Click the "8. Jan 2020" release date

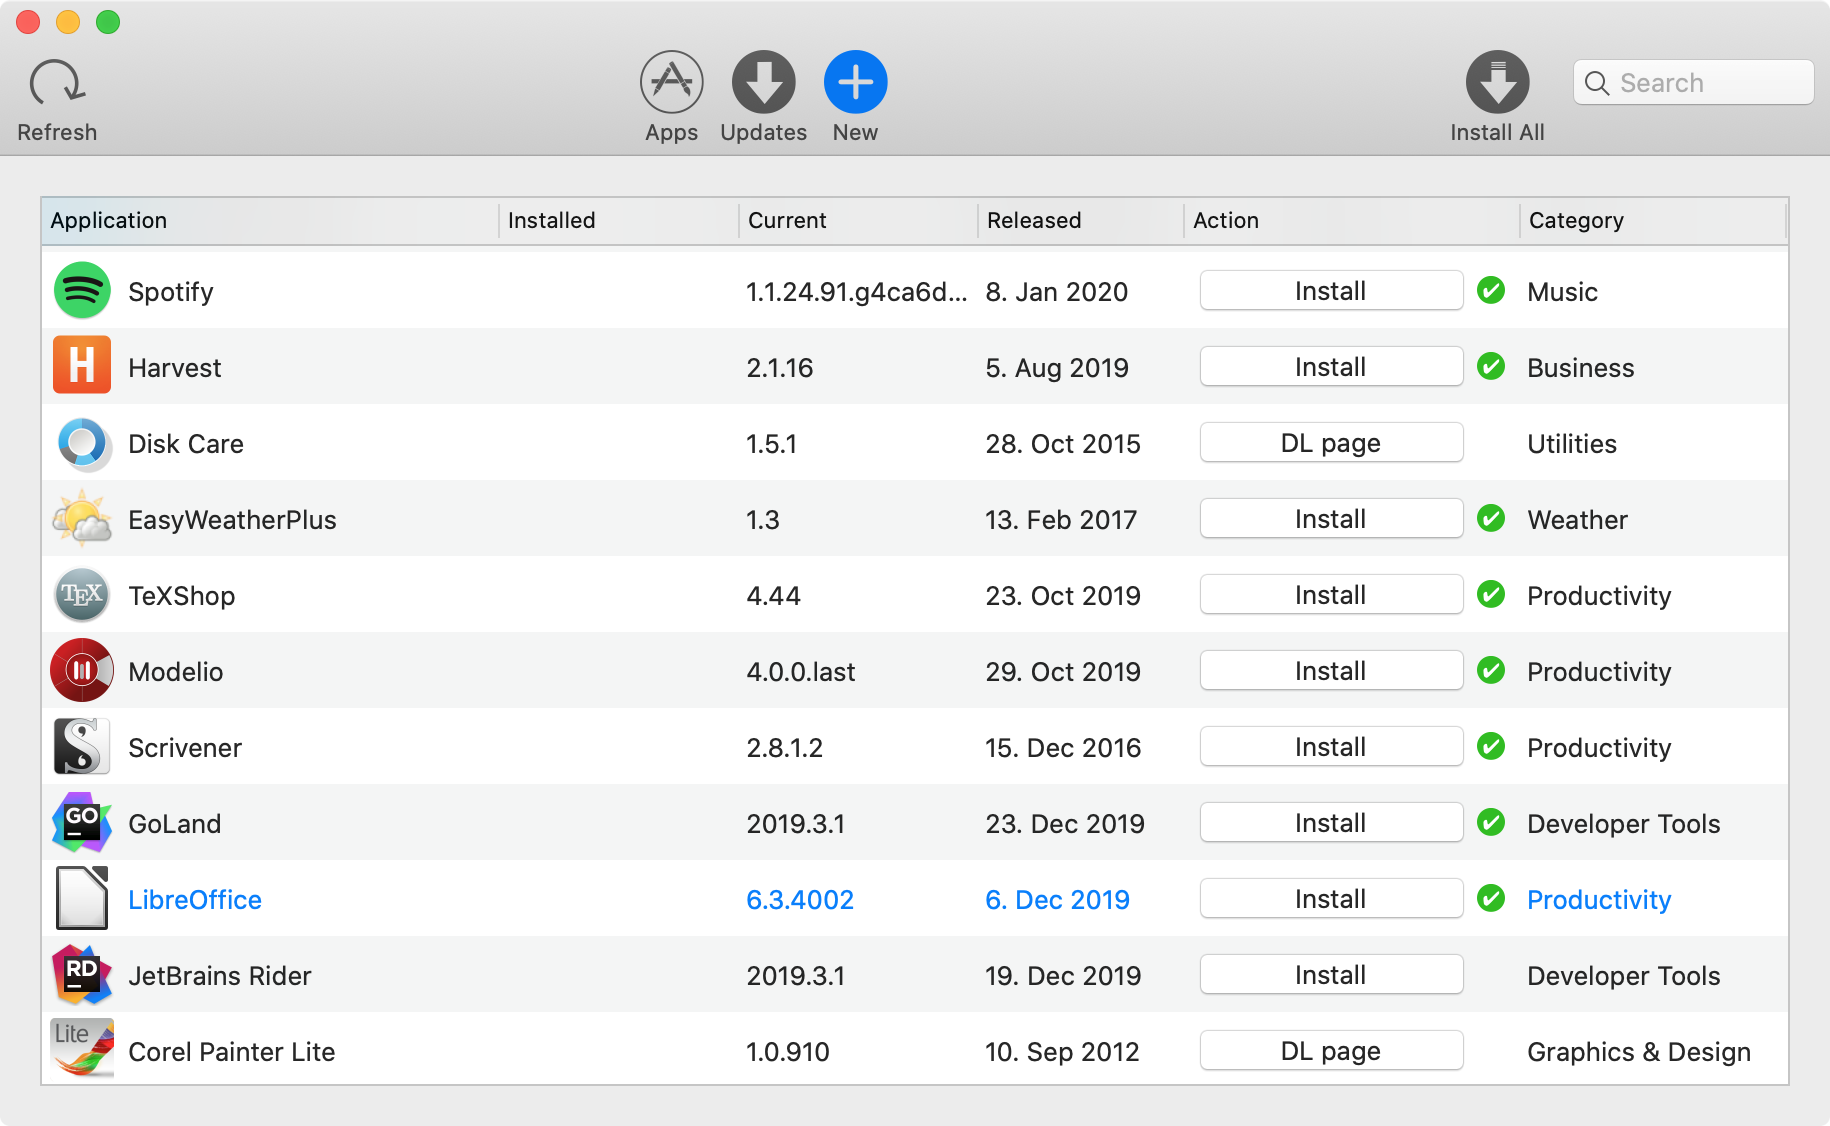(x=1056, y=292)
